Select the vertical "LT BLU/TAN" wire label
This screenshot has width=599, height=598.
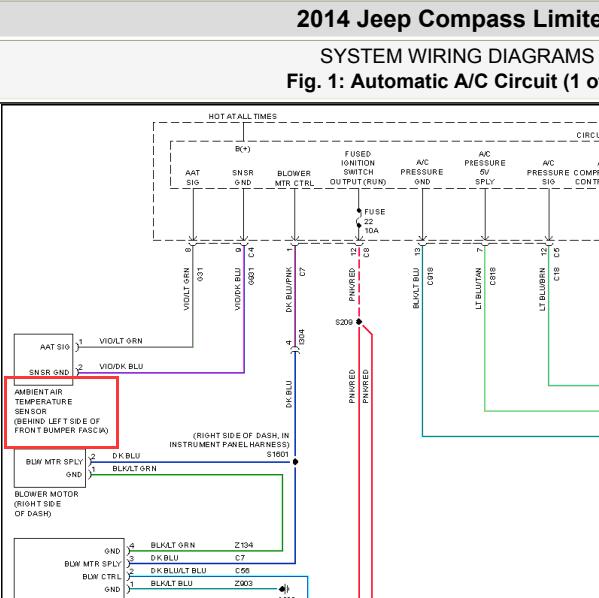[478, 288]
